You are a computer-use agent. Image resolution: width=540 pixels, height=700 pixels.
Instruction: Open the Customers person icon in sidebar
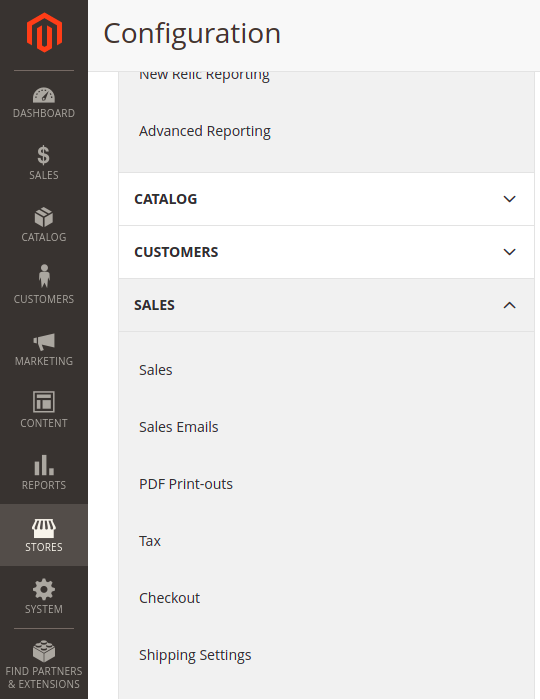pos(44,276)
